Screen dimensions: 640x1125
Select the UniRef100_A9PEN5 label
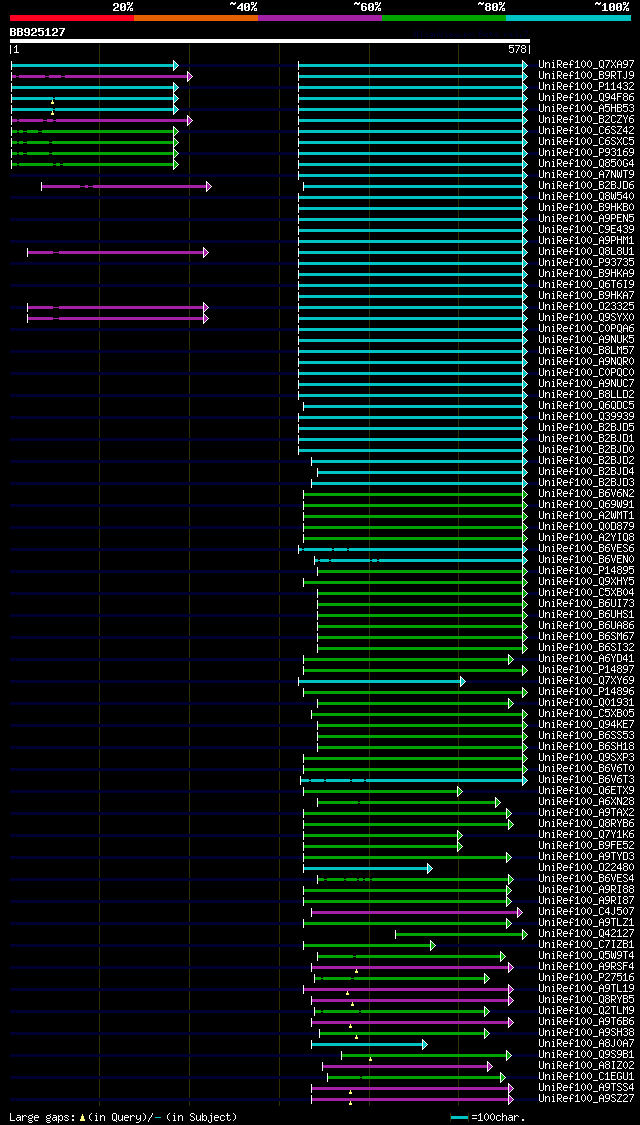click(586, 219)
